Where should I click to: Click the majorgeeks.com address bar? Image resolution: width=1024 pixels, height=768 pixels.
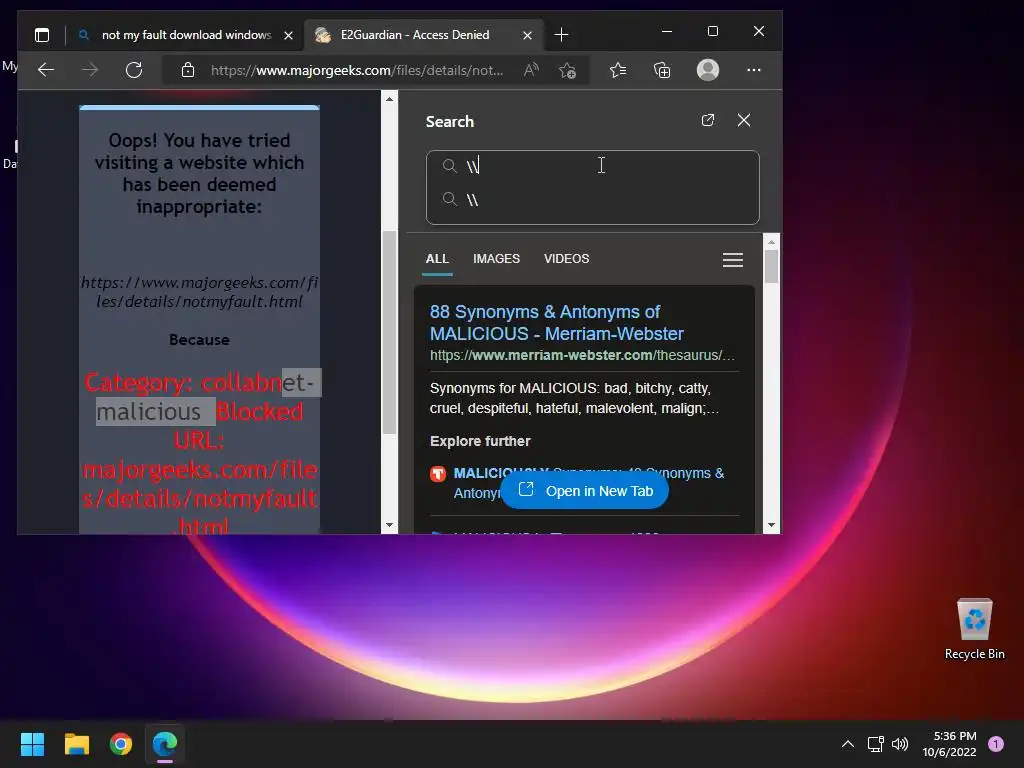pos(357,70)
